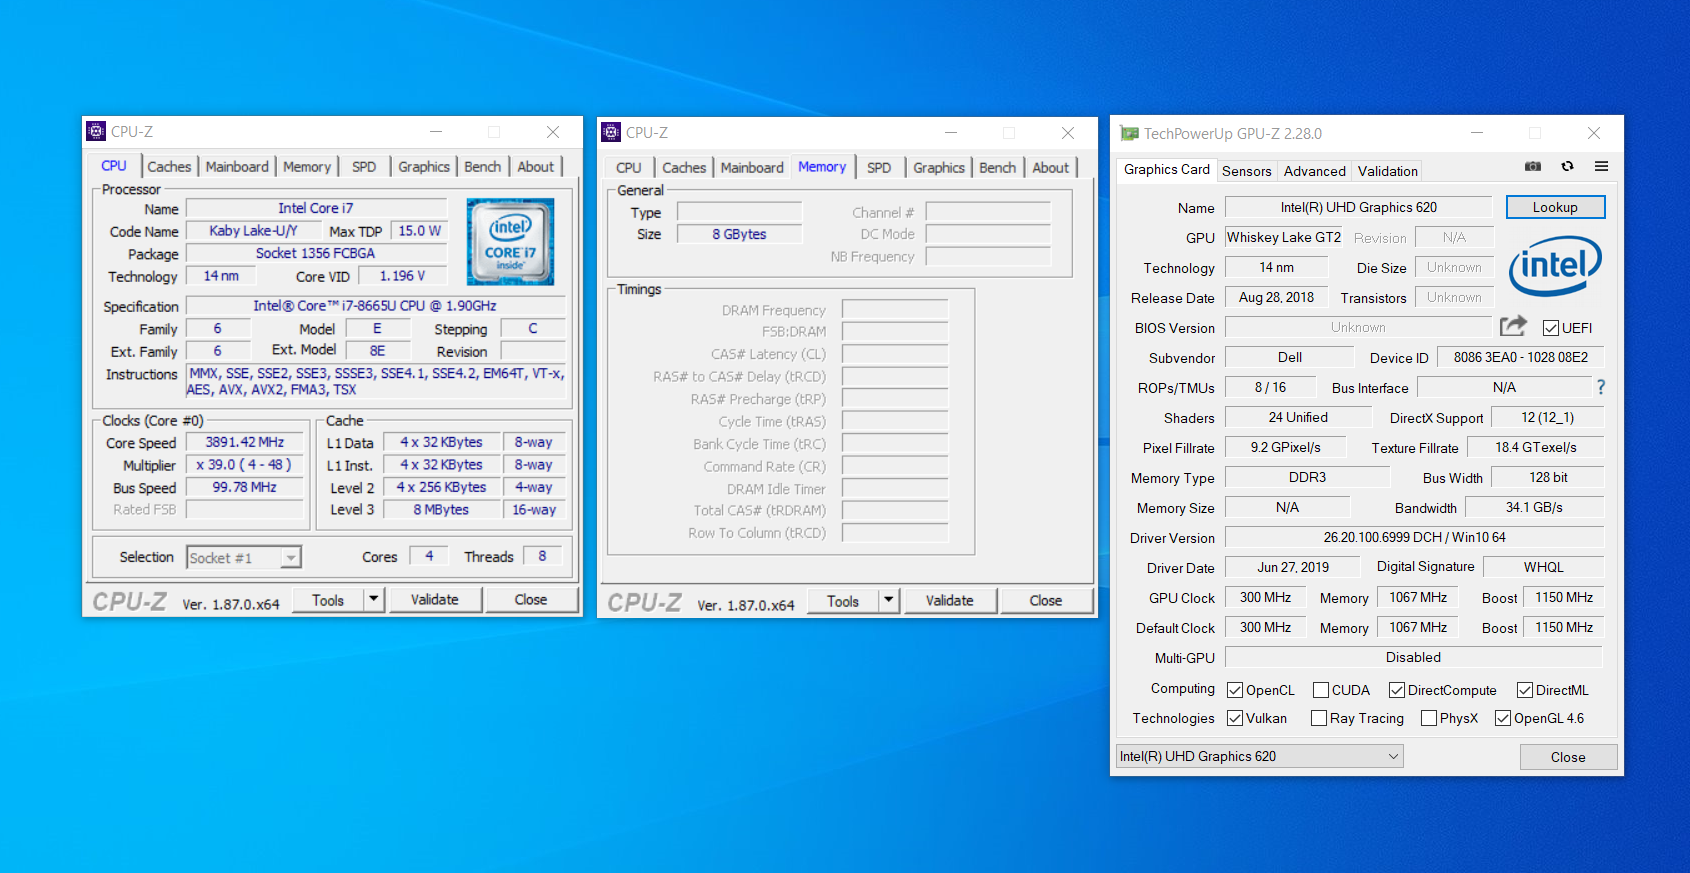Viewport: 1690px width, 873px height.
Task: Click the 8 GBytes memory size value
Action: click(739, 234)
